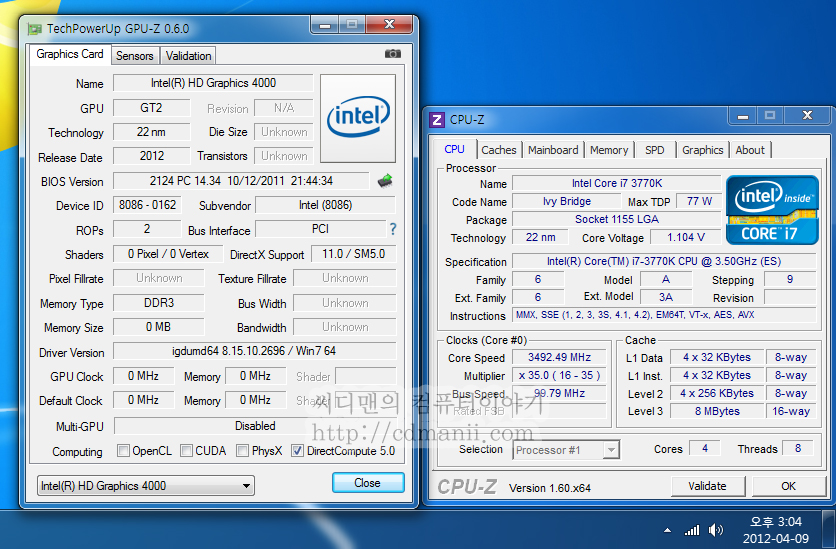Viewport: 836px width, 549px height.
Task: Click the Subvendor Intel (8086) field
Action: (x=326, y=205)
